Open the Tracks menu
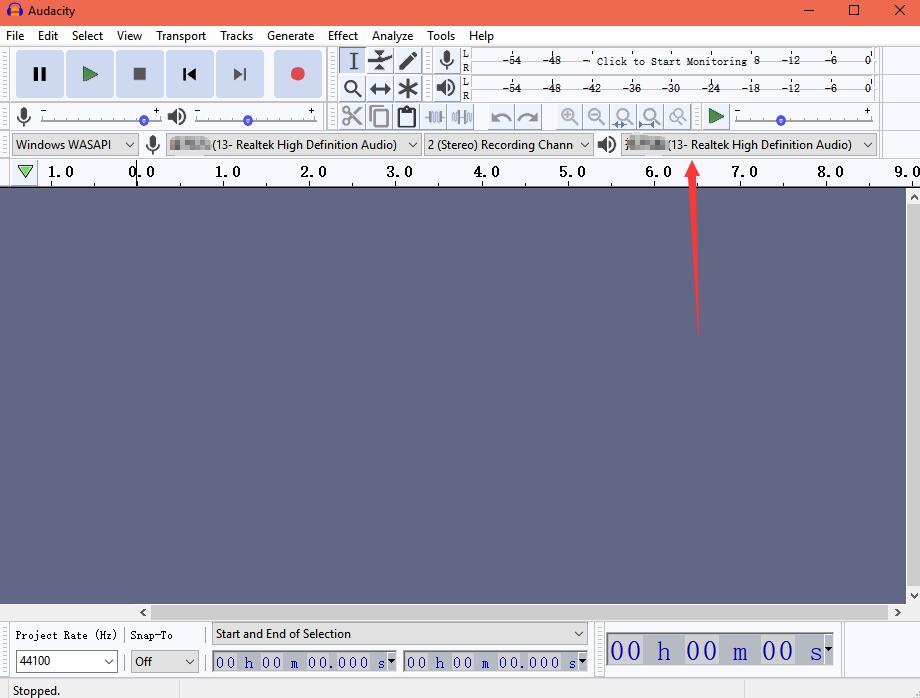 [x=236, y=36]
